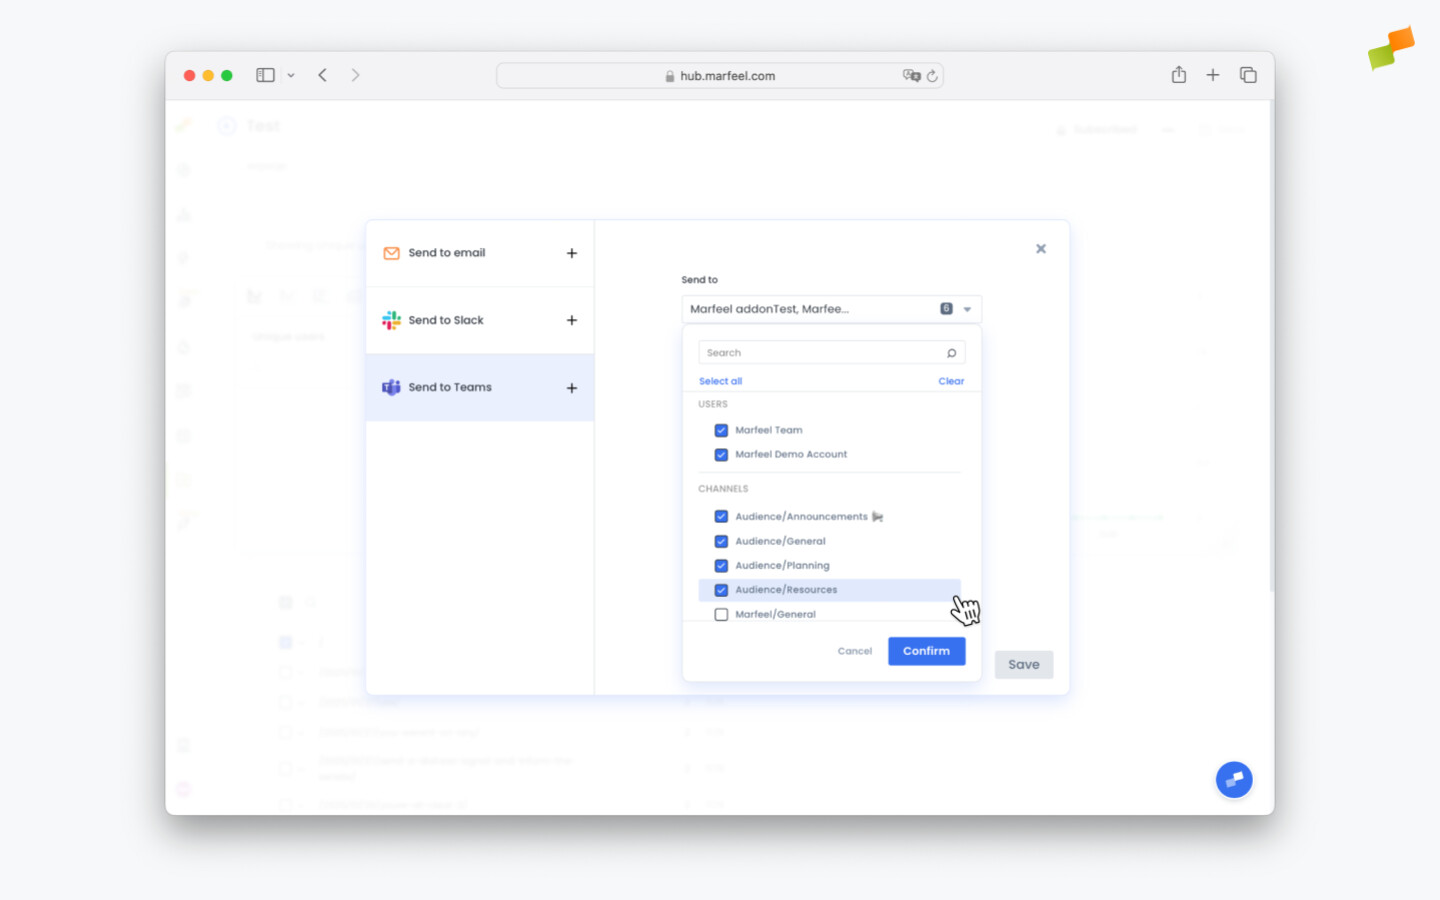The height and width of the screenshot is (900, 1440).
Task: Click the plus icon beside Send to Teams
Action: click(x=571, y=387)
